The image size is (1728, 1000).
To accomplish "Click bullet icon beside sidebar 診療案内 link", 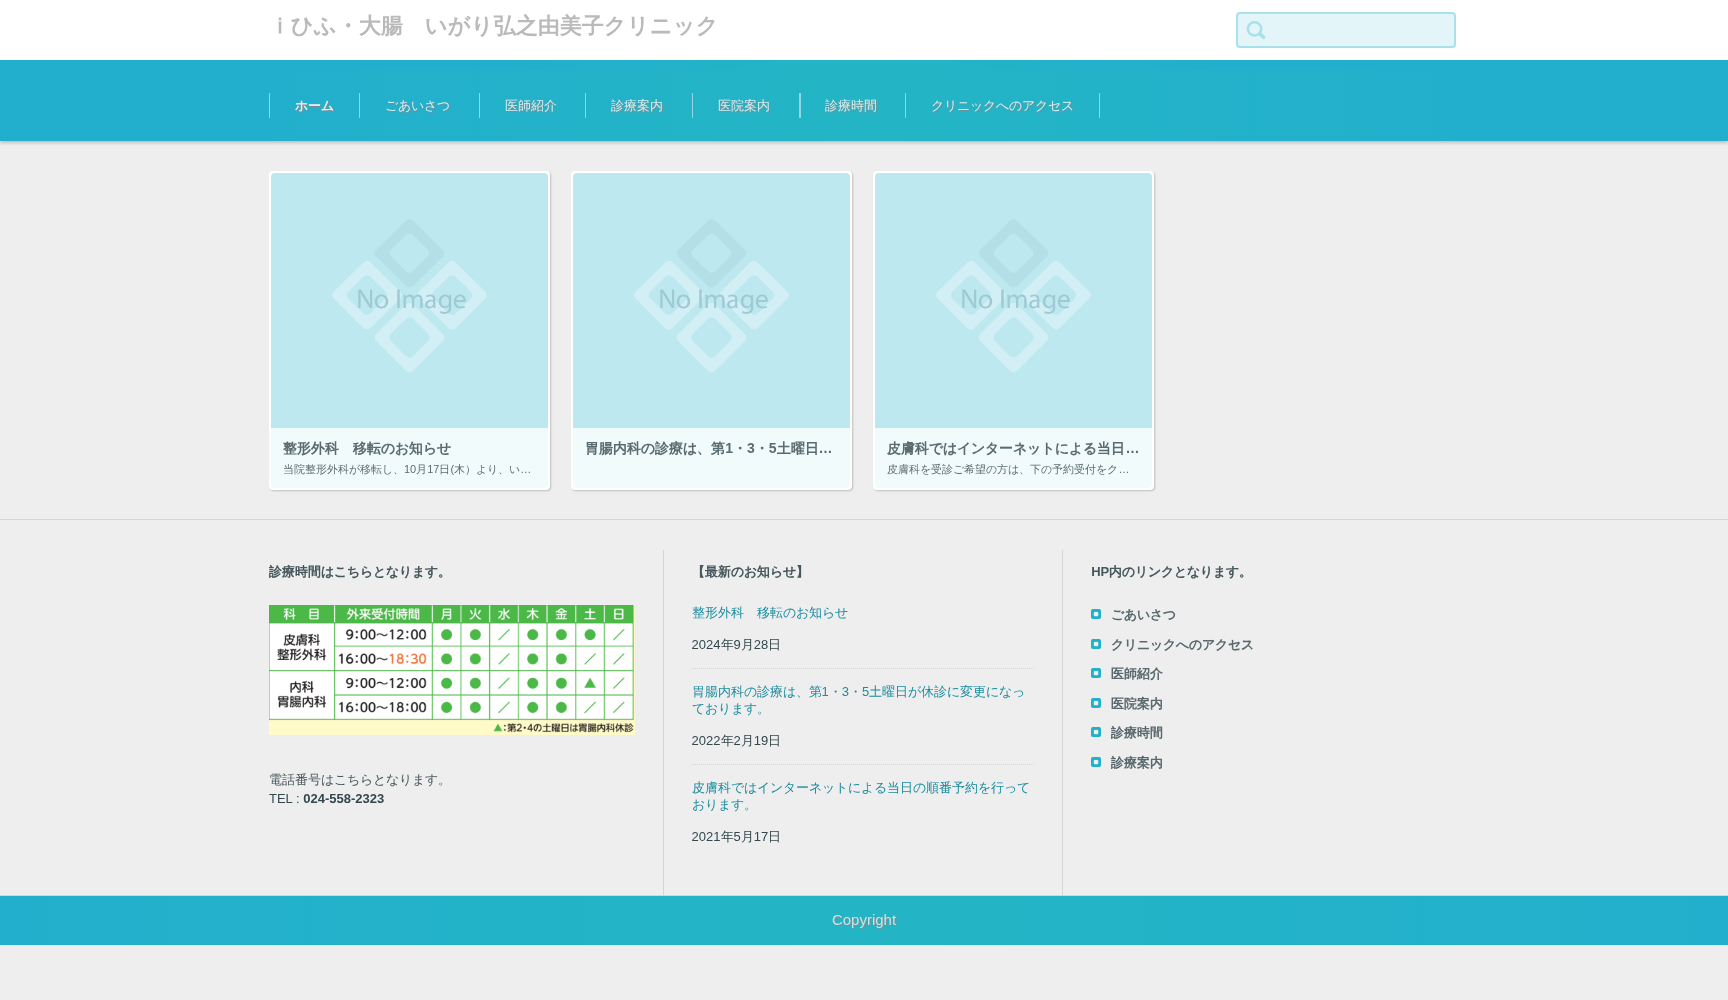I will click(x=1096, y=762).
